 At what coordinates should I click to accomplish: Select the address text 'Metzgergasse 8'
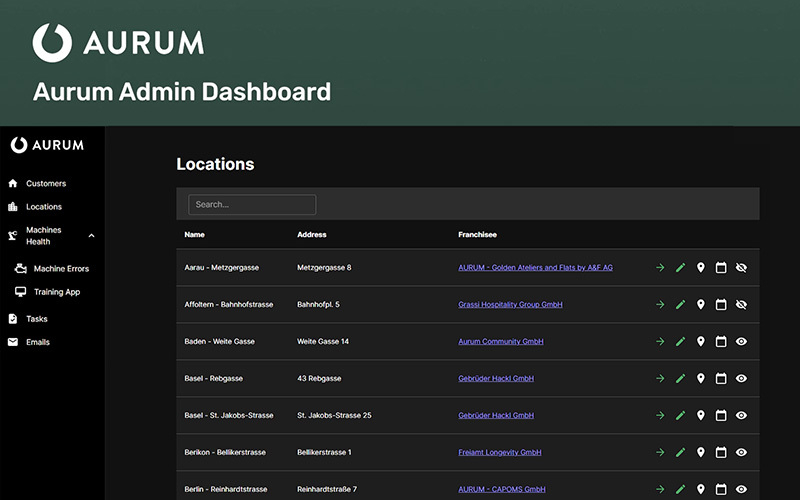pyautogui.click(x=324, y=267)
